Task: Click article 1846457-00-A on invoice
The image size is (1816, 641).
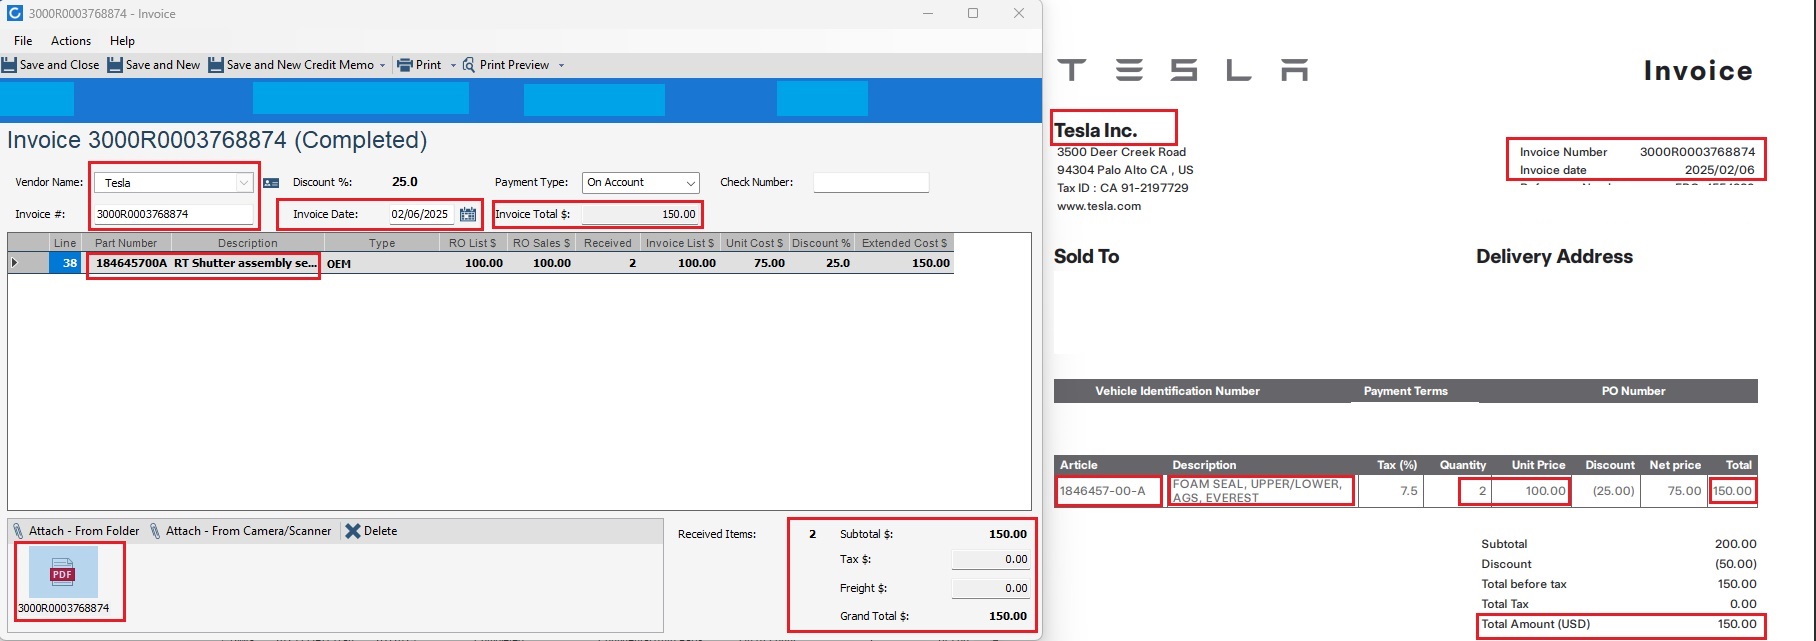Action: [x=1102, y=491]
